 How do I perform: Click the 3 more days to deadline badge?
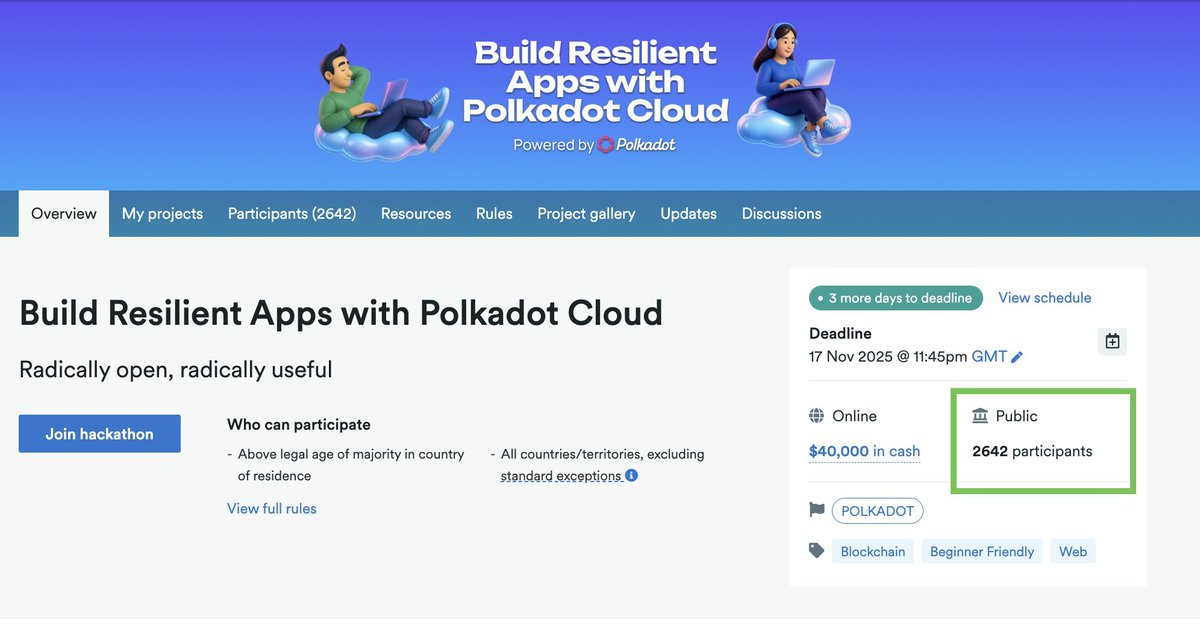coord(896,298)
